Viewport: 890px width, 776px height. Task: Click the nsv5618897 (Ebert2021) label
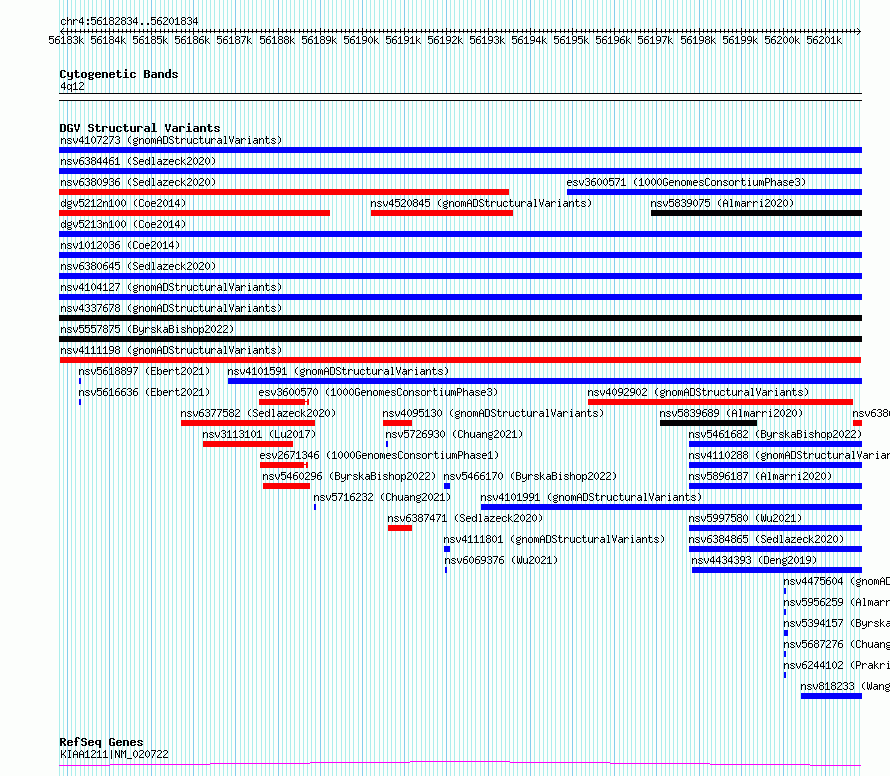(144, 371)
